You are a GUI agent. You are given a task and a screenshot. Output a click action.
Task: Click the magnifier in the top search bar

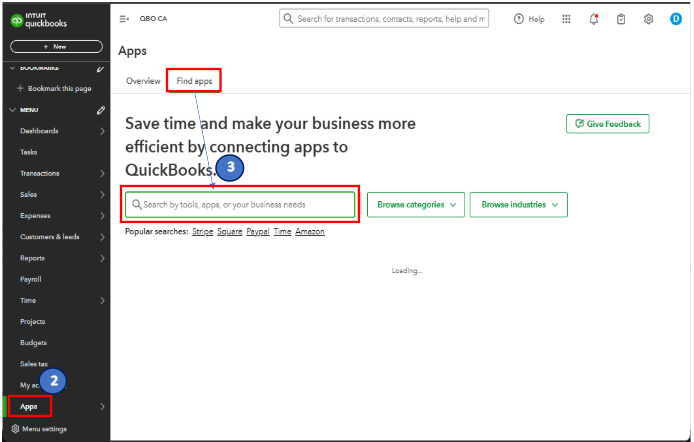tap(288, 19)
